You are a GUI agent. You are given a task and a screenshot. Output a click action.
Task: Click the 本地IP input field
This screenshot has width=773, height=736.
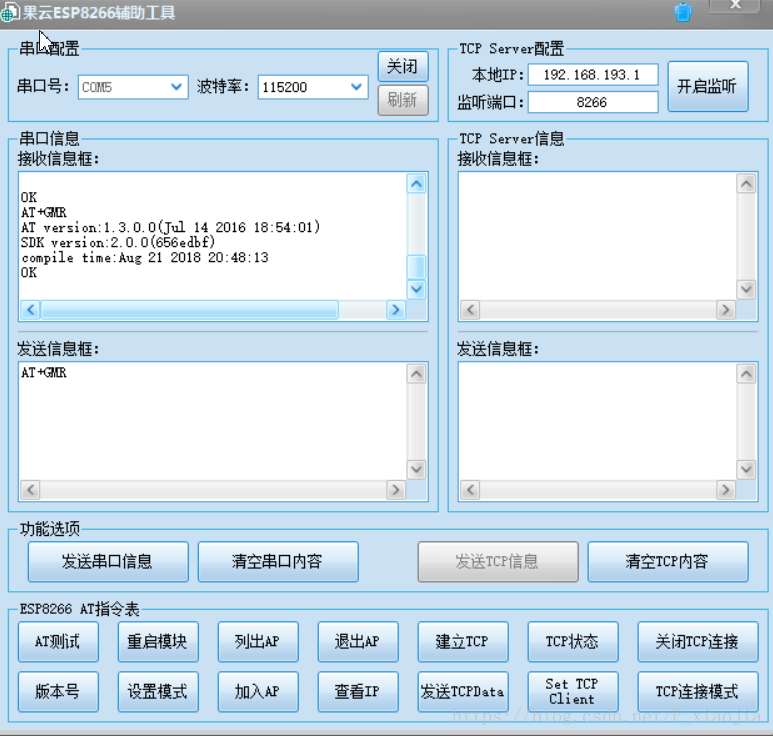point(593,75)
